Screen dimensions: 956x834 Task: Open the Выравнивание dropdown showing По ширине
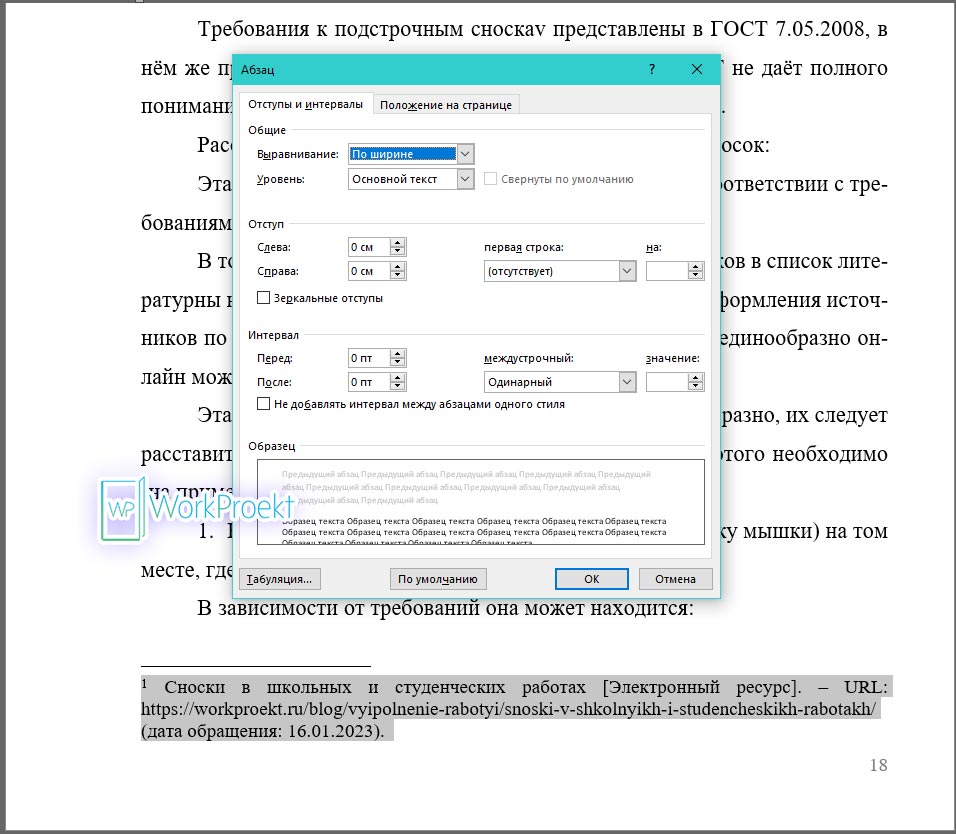pyautogui.click(x=466, y=153)
